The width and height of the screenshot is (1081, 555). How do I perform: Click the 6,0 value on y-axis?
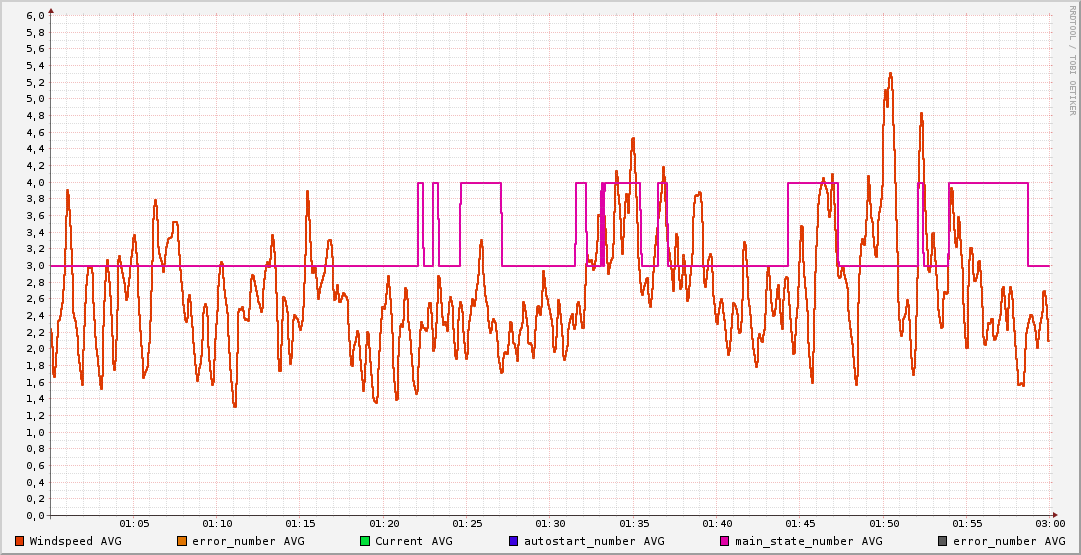34,16
